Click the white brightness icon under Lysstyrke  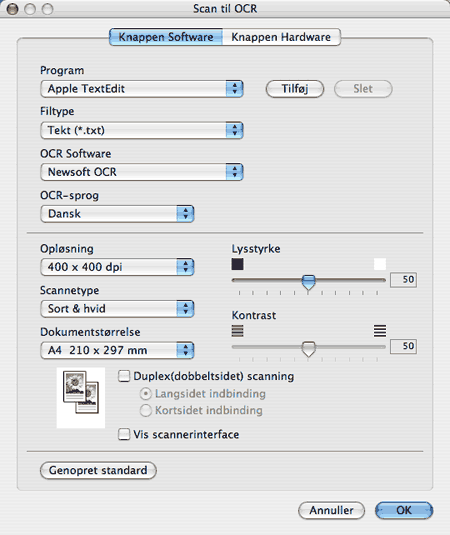(380, 264)
